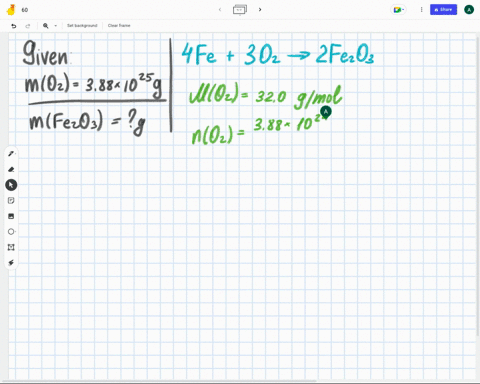Go to the next frame

pyautogui.click(x=260, y=10)
